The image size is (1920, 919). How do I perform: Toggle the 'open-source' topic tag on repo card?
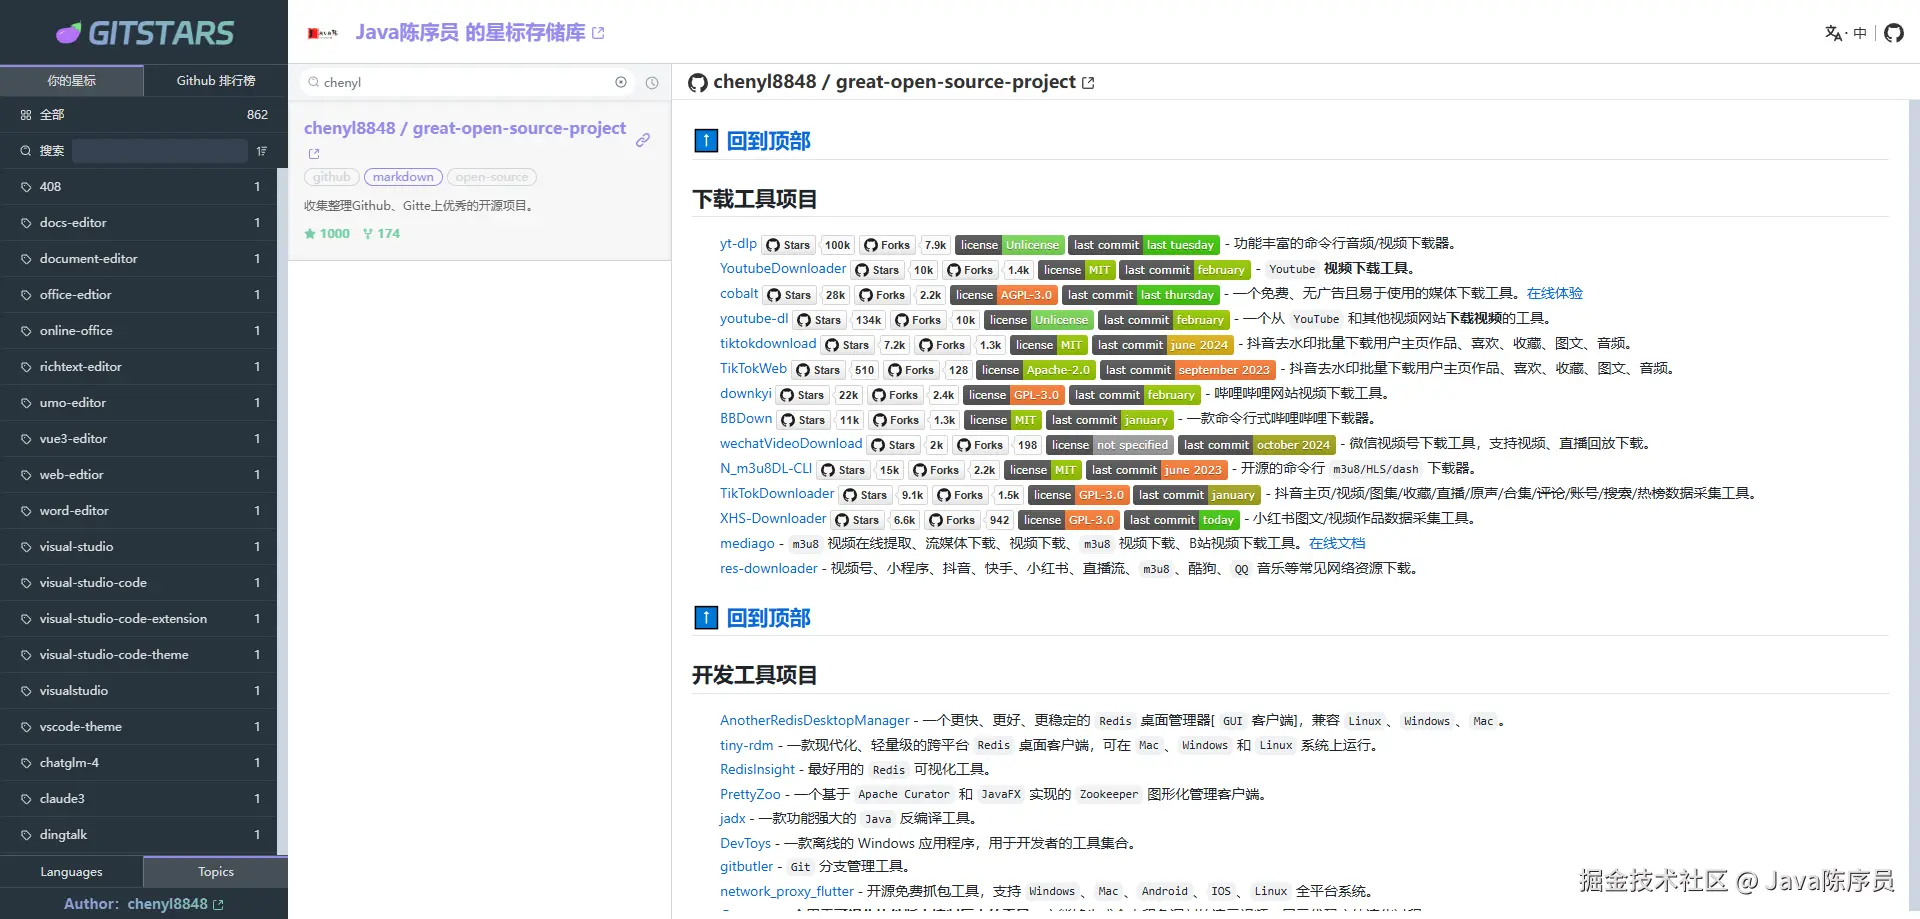pos(491,177)
